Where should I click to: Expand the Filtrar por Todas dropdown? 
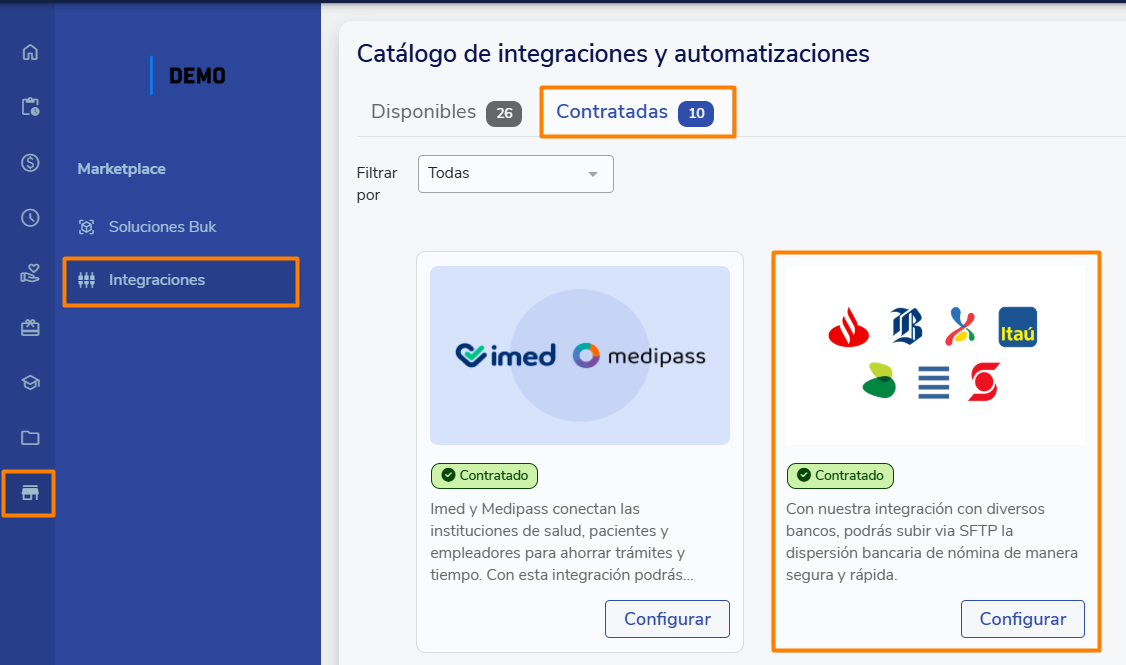pyautogui.click(x=515, y=174)
